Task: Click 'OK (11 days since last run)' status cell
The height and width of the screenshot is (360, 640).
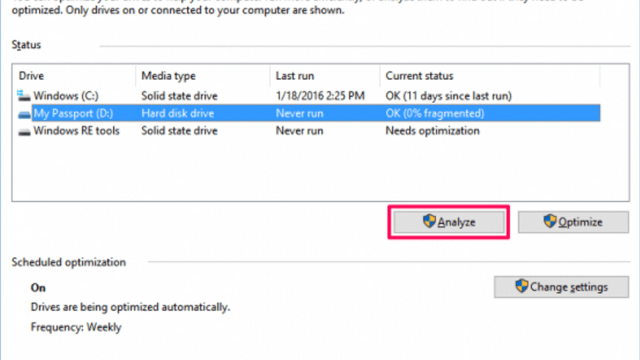Action: point(448,96)
